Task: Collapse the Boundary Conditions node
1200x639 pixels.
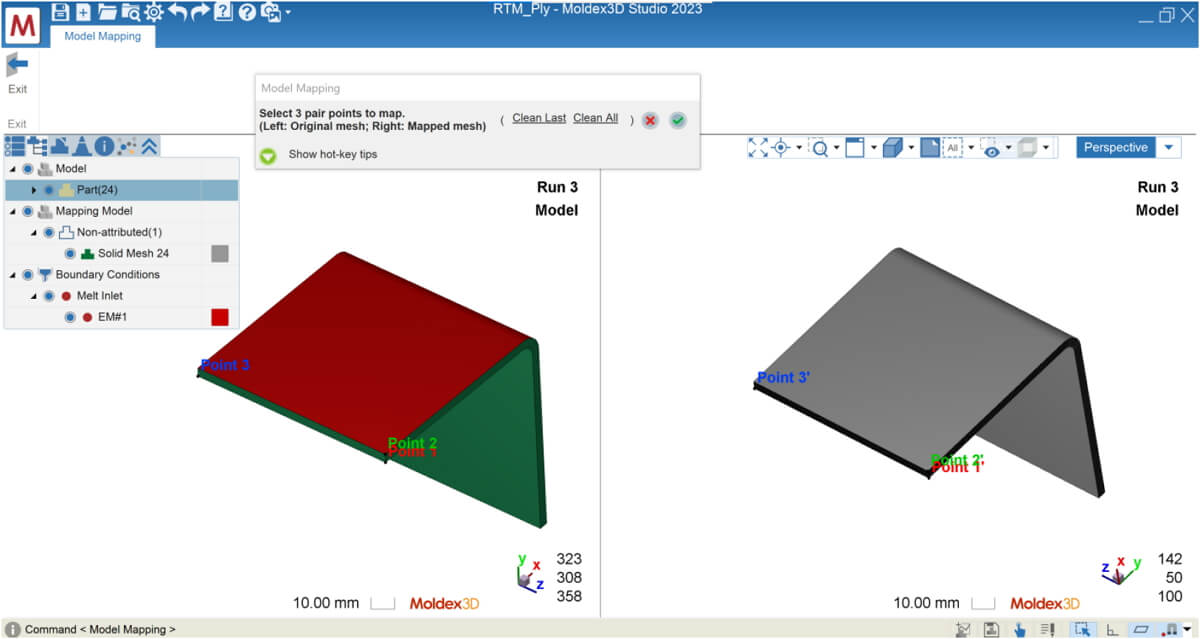Action: point(12,274)
